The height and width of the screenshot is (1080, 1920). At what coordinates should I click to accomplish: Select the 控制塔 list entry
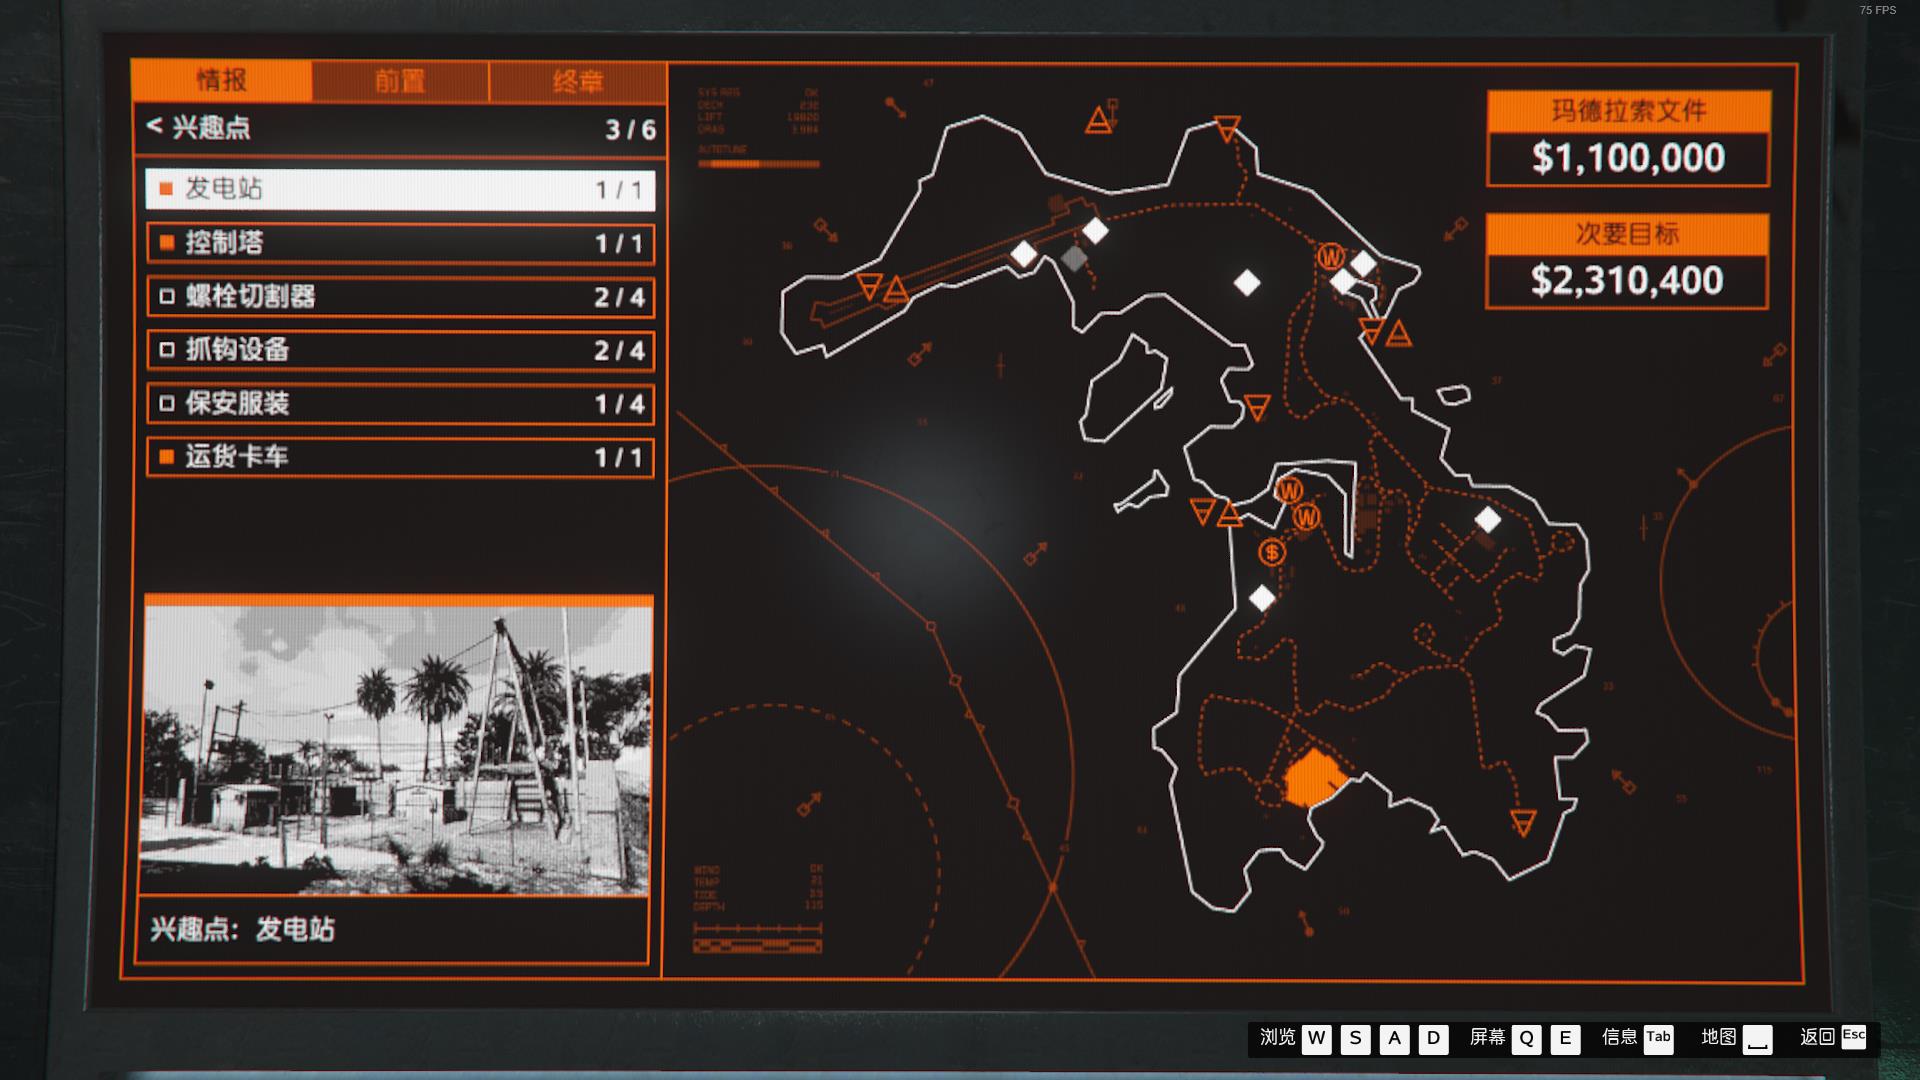pos(400,243)
